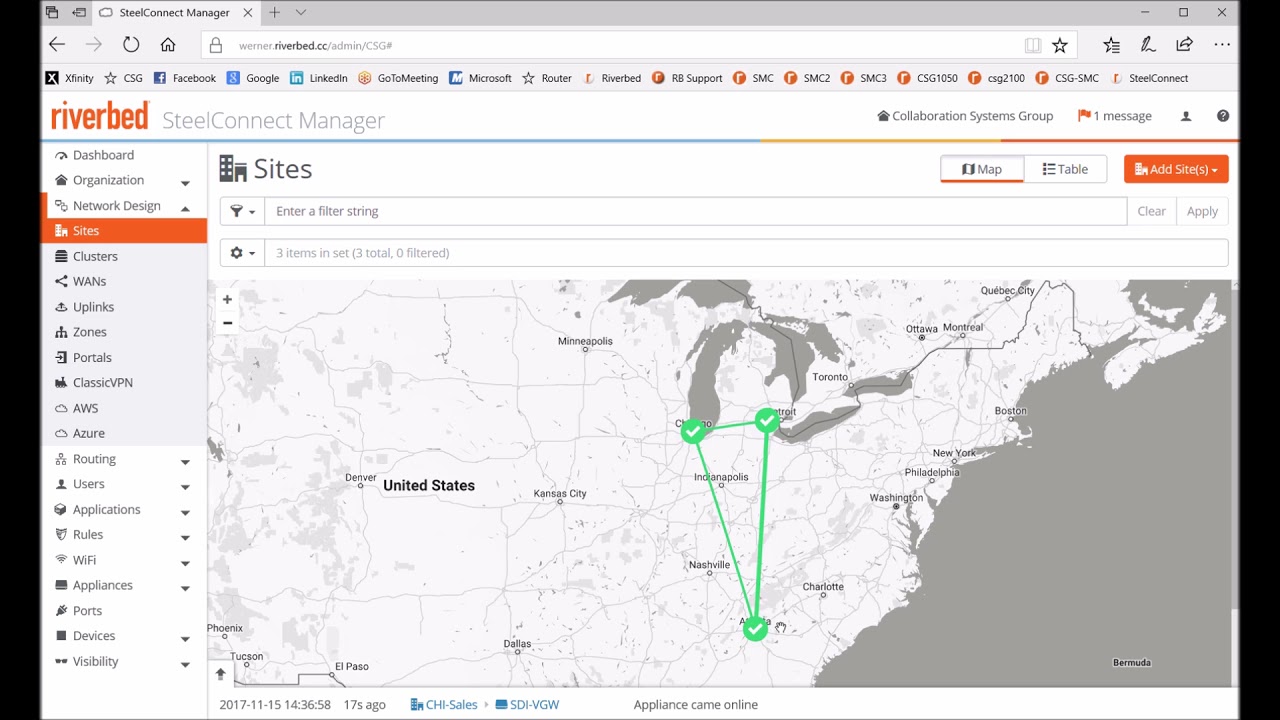Click the riverbed logo

[x=100, y=116]
